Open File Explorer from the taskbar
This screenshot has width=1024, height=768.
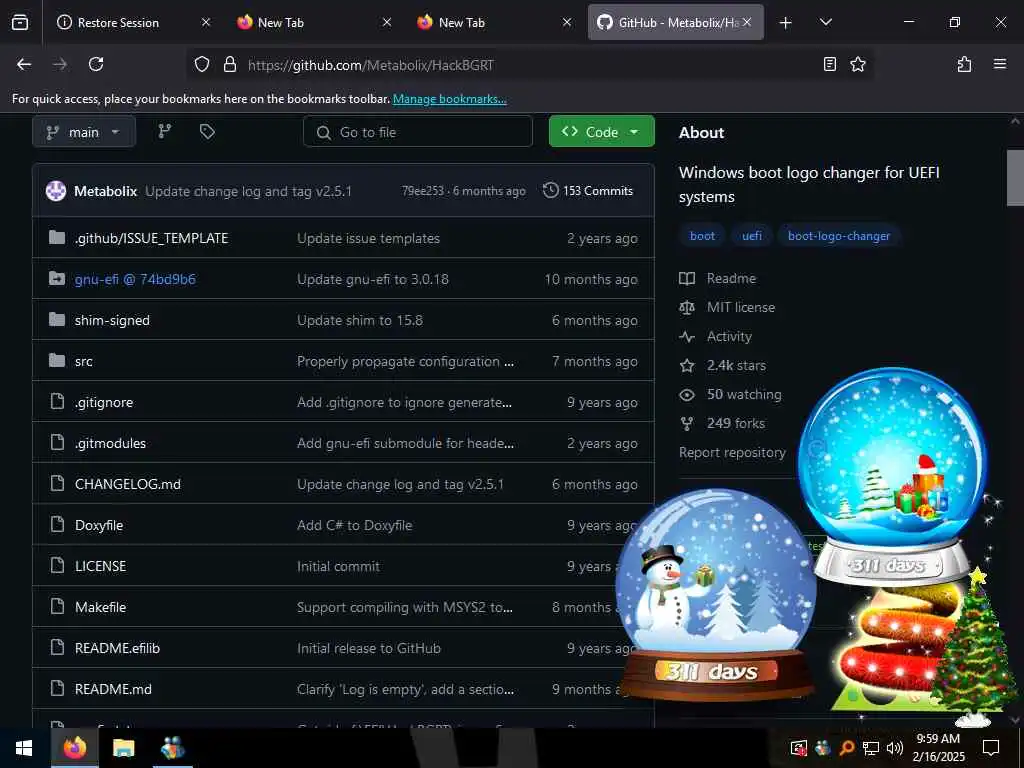click(x=123, y=748)
